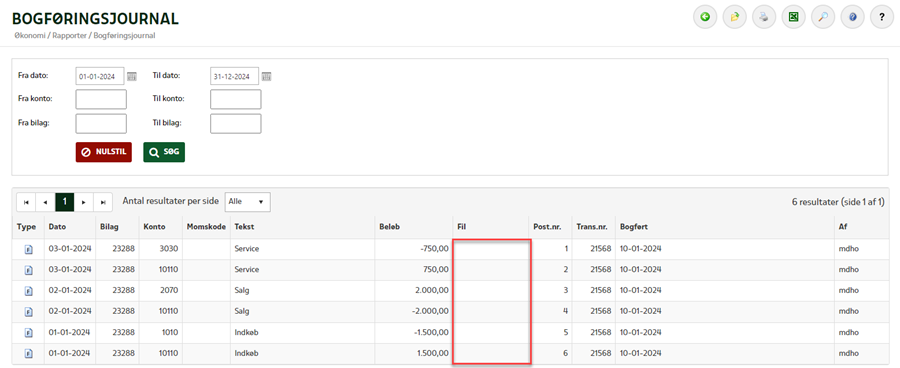Click the Til konto input field
The height and width of the screenshot is (368, 900).
point(235,99)
